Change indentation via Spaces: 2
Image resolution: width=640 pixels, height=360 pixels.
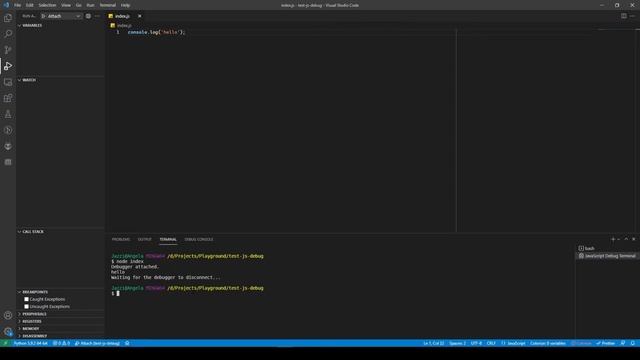click(x=458, y=343)
